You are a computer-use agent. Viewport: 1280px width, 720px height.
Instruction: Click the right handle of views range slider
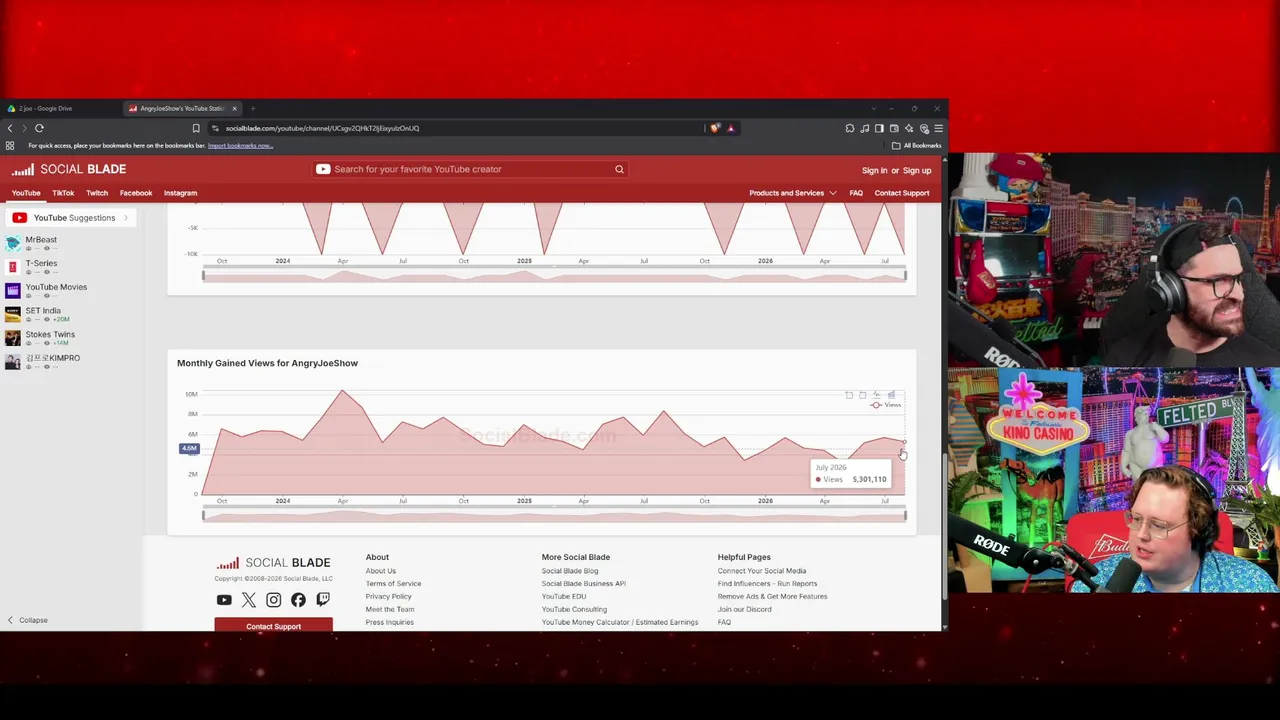pyautogui.click(x=906, y=515)
